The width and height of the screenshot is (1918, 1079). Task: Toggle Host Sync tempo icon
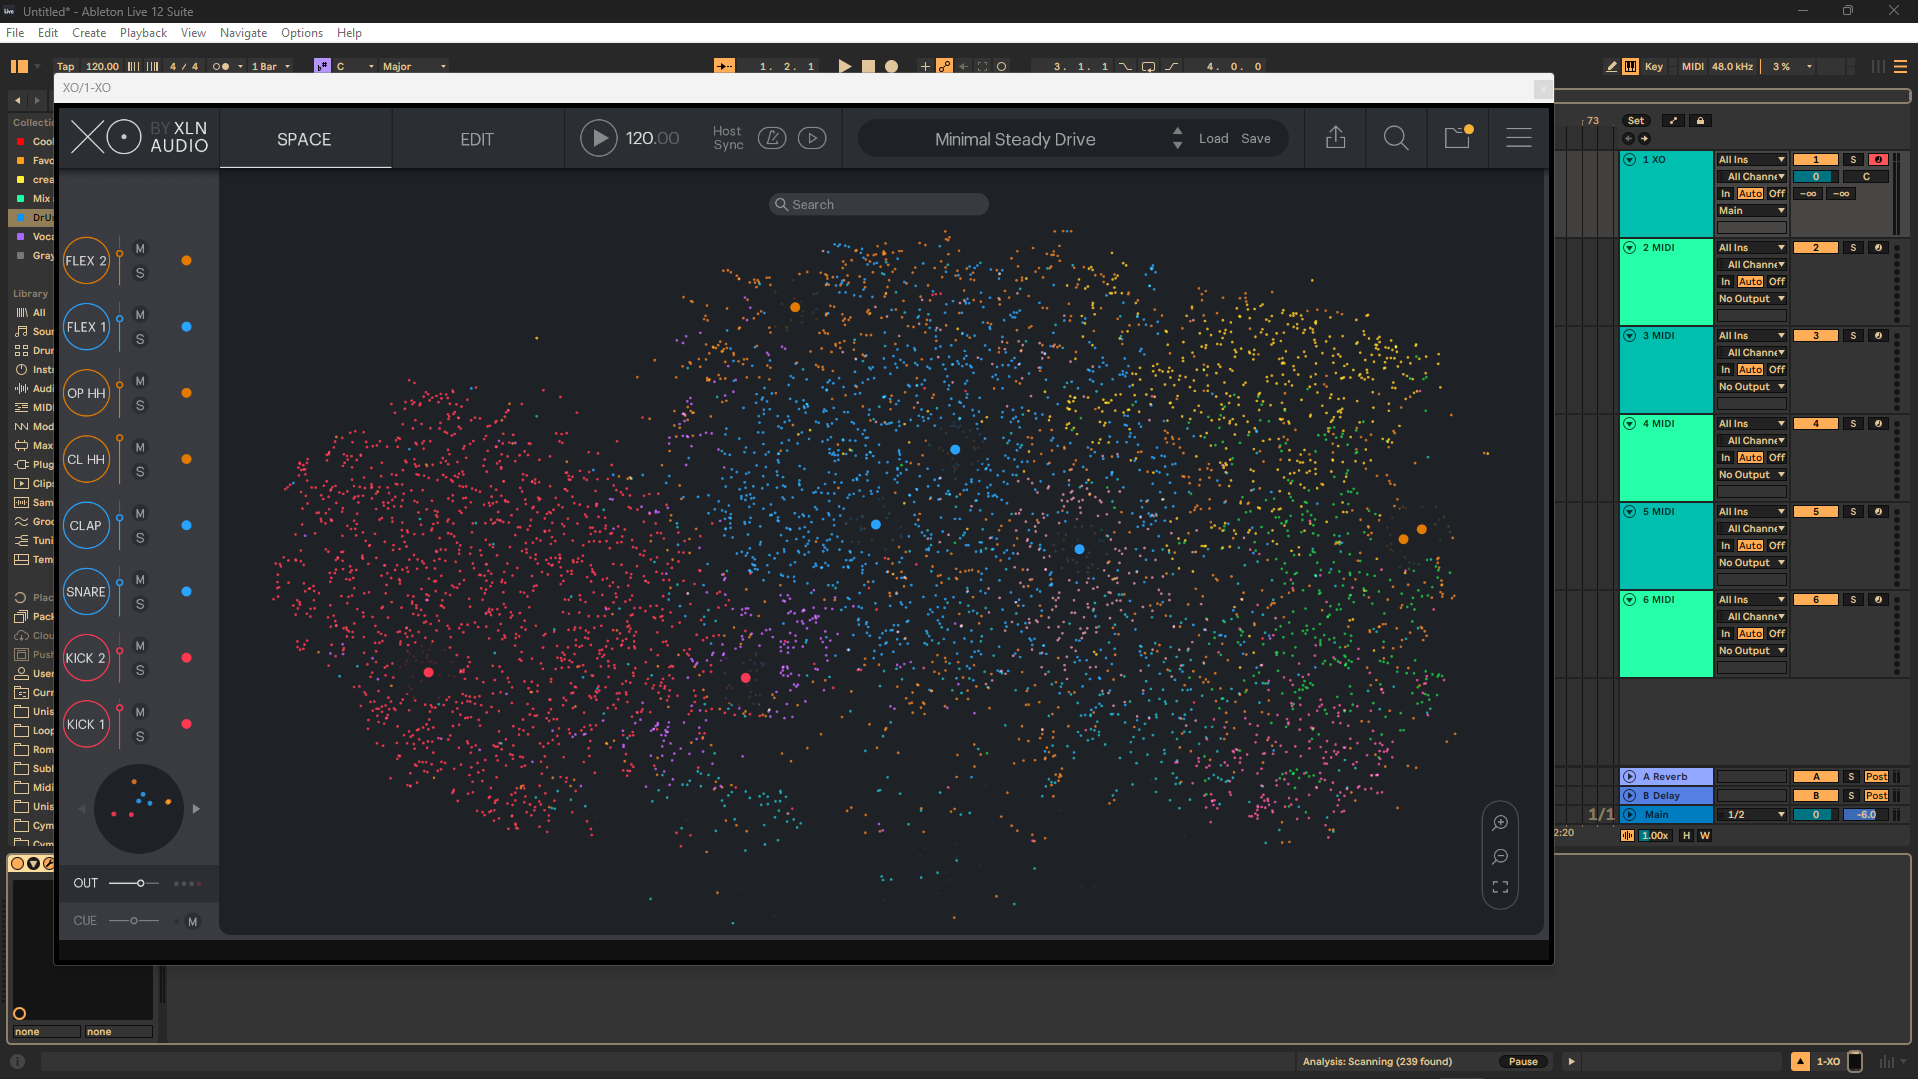pyautogui.click(x=772, y=138)
